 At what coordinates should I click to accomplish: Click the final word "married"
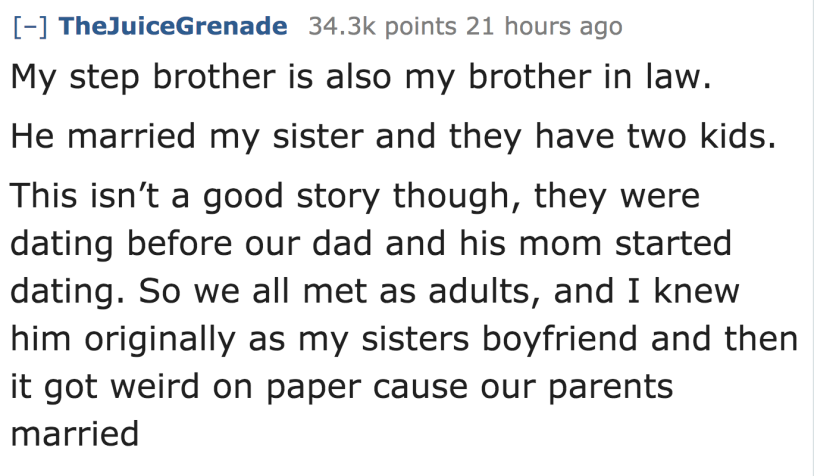tap(73, 435)
